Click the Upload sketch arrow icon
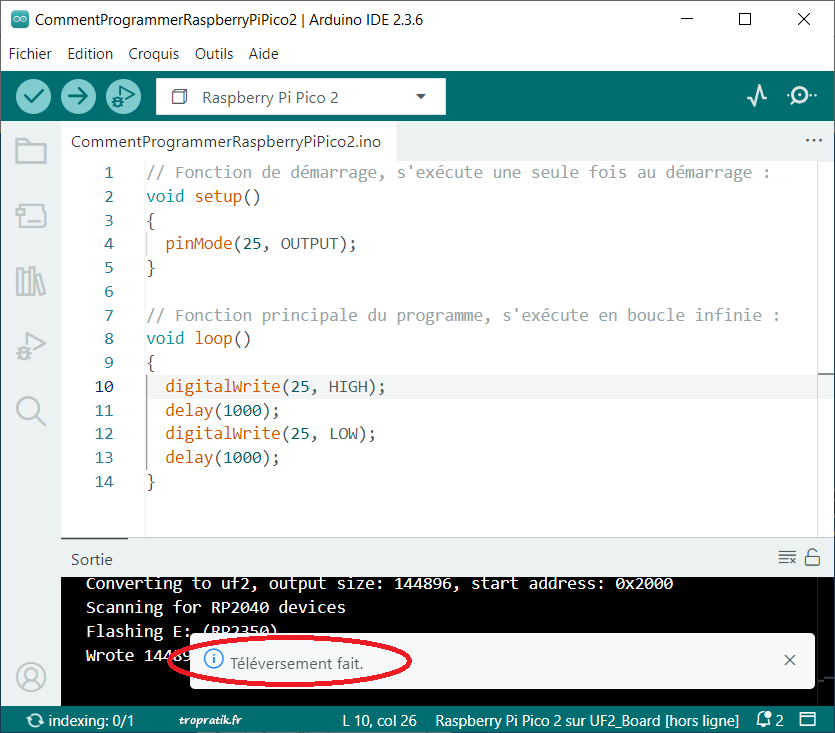This screenshot has width=835, height=733. 77,96
